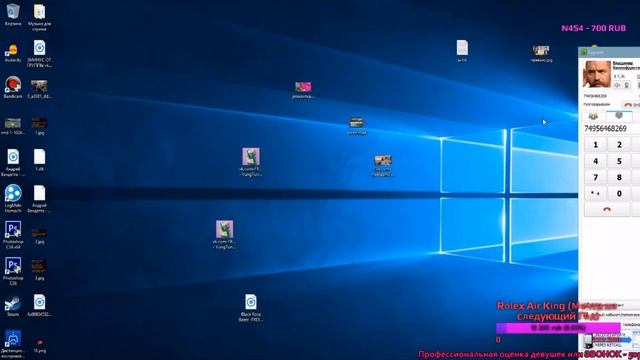The height and width of the screenshot is (360, 640).
Task: Select the blank text file near превью.jpg
Action: 462,51
